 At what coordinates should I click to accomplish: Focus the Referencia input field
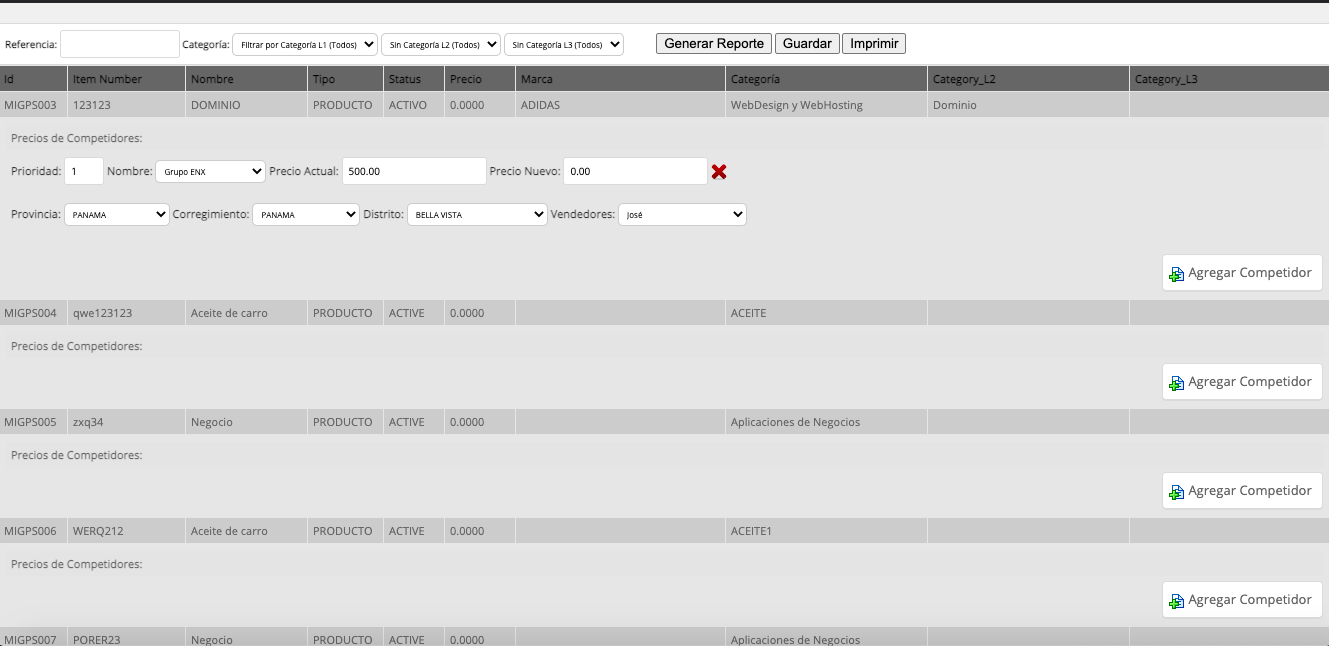click(x=120, y=44)
